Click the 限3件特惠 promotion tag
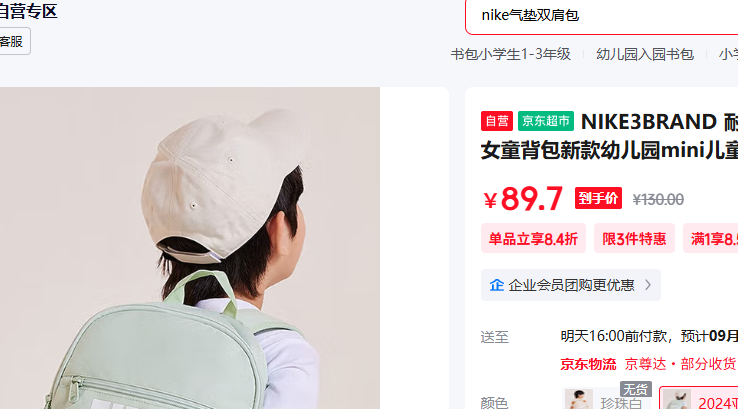 (634, 239)
